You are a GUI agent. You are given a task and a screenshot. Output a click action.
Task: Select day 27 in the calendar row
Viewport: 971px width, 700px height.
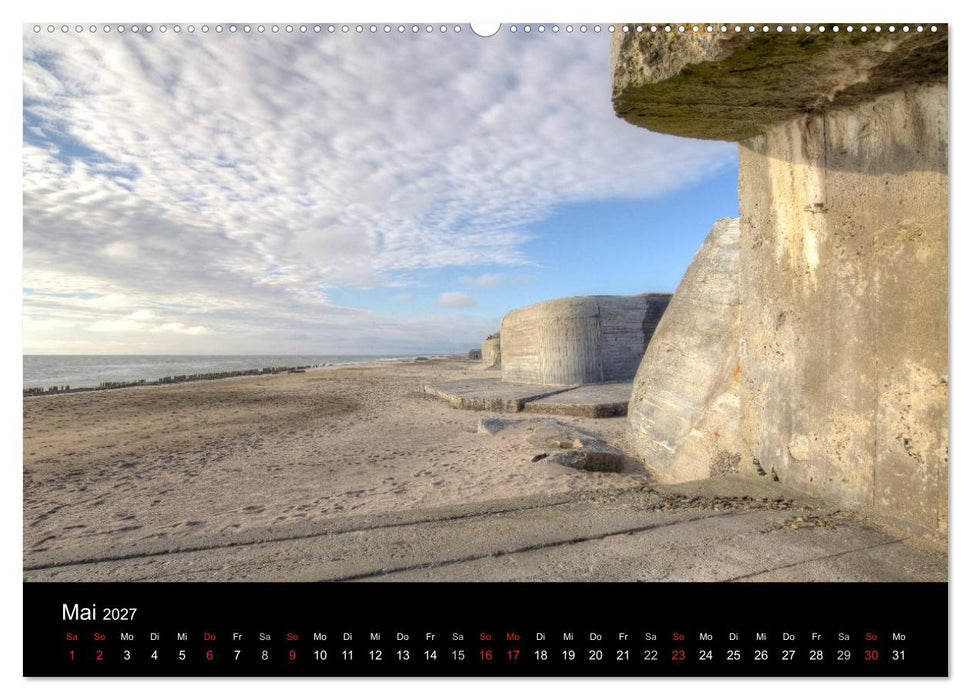tap(788, 655)
